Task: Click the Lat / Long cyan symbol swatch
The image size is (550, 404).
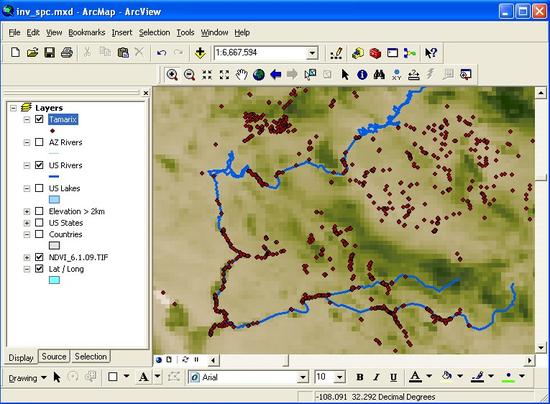Action: coord(54,280)
